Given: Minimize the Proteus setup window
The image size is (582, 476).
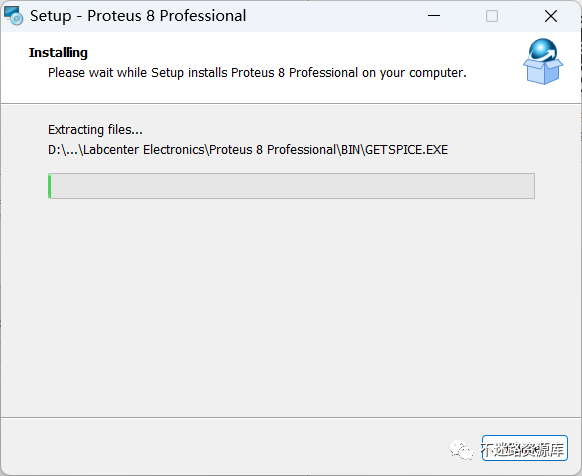Looking at the screenshot, I should pyautogui.click(x=434, y=16).
